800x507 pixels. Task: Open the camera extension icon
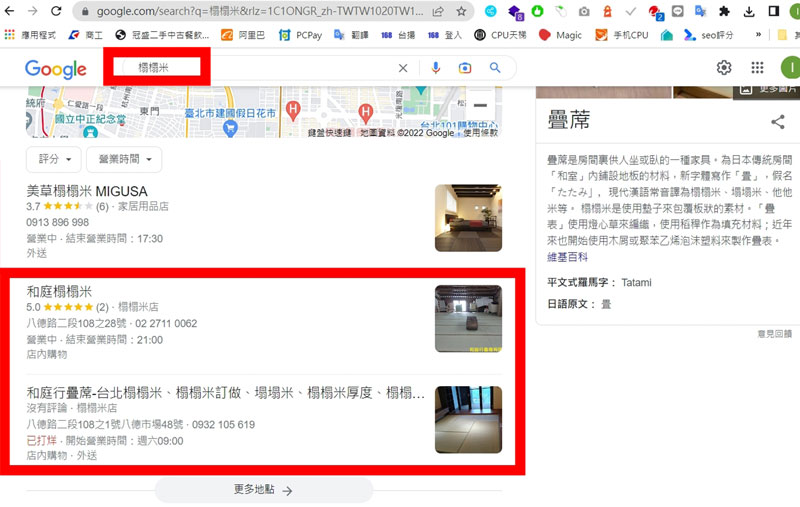coord(584,11)
